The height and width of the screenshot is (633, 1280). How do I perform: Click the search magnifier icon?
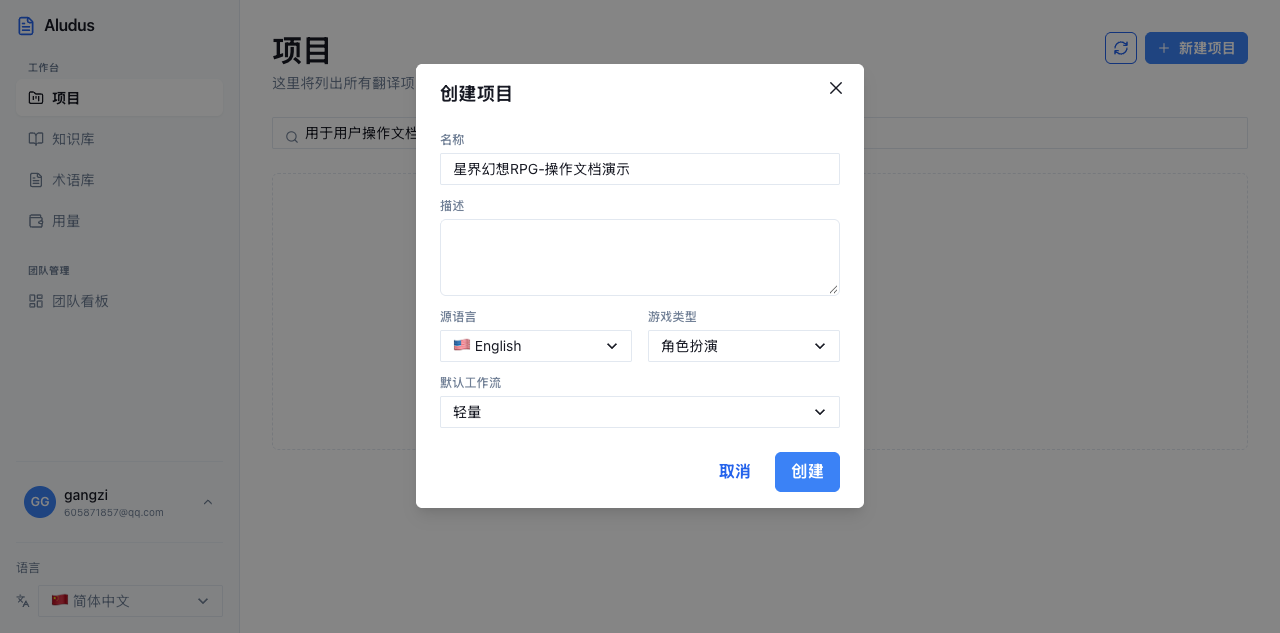point(292,137)
